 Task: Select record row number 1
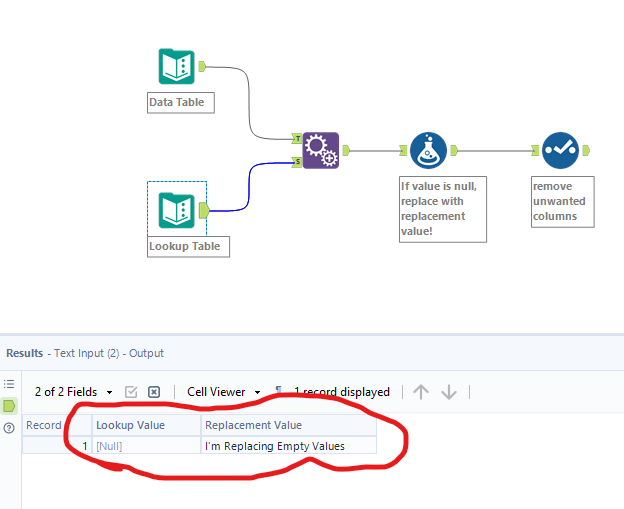[57, 446]
